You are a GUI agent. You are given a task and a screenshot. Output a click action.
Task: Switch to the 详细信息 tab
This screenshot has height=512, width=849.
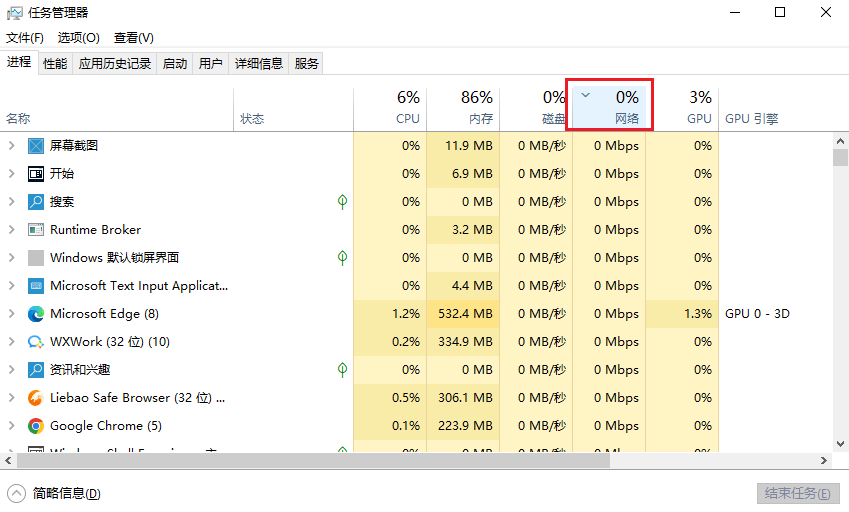click(x=259, y=64)
